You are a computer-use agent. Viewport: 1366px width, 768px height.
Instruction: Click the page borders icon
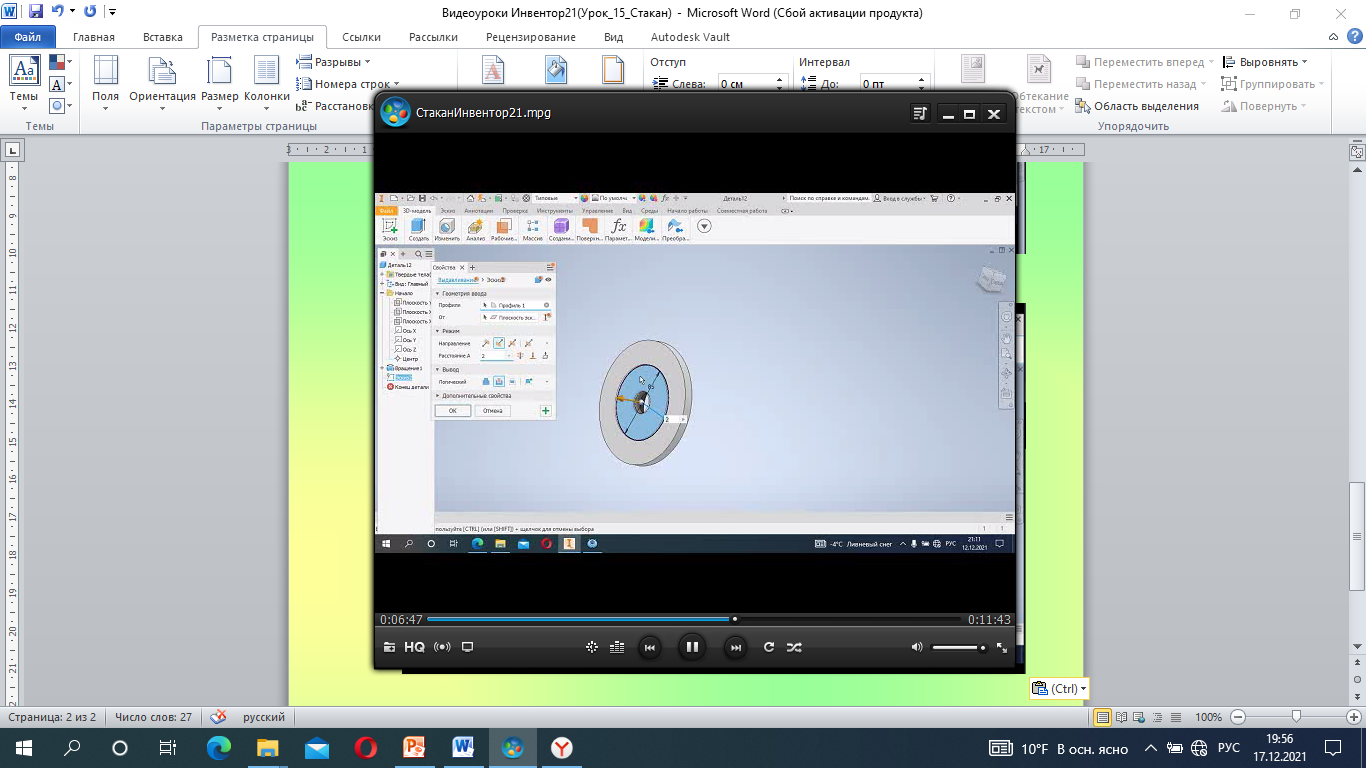pyautogui.click(x=613, y=69)
